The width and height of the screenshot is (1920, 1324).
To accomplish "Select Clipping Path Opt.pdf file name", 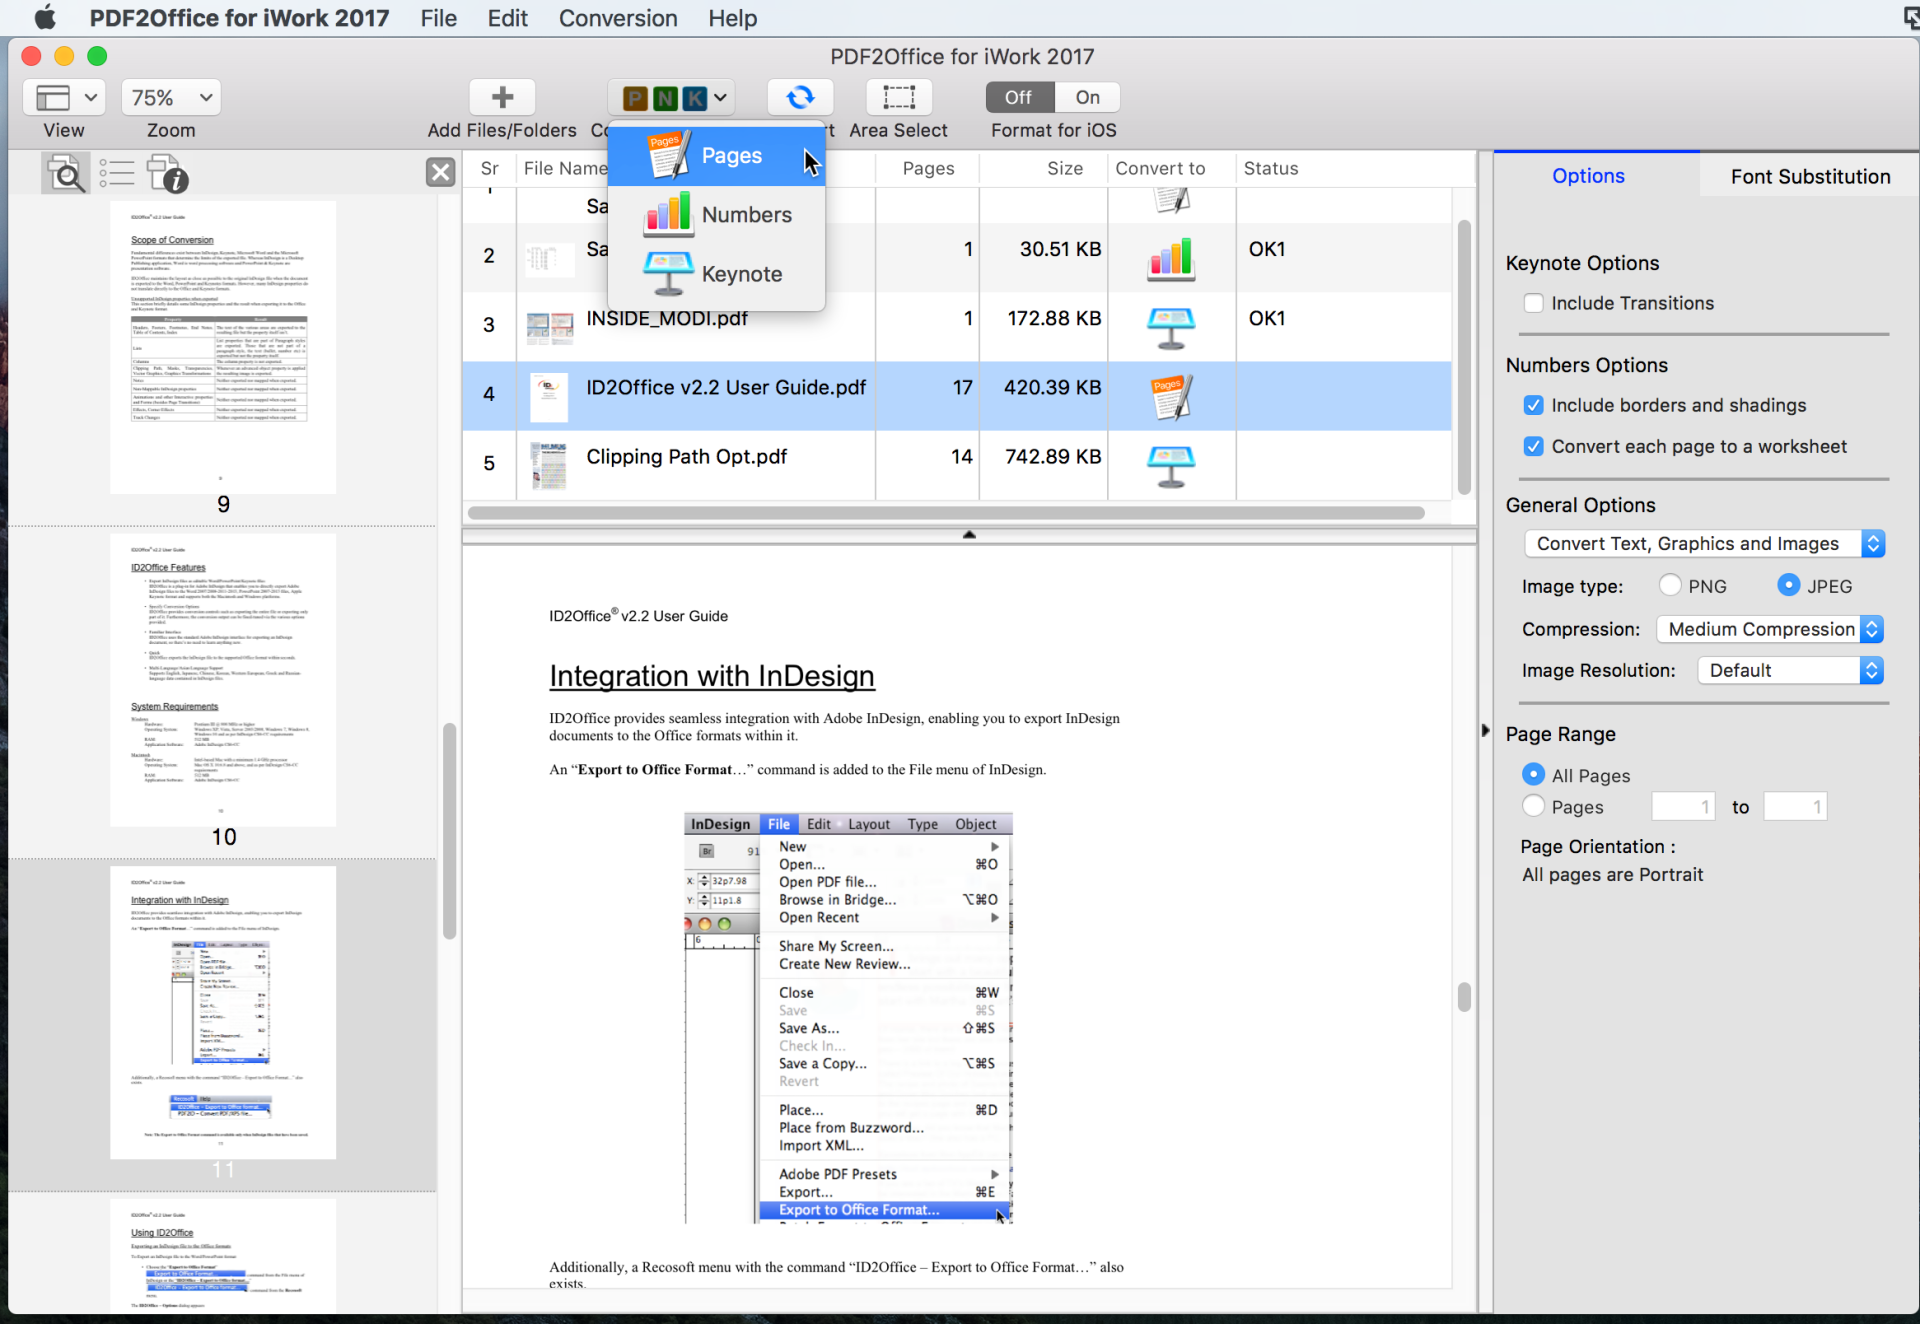I will (x=686, y=457).
